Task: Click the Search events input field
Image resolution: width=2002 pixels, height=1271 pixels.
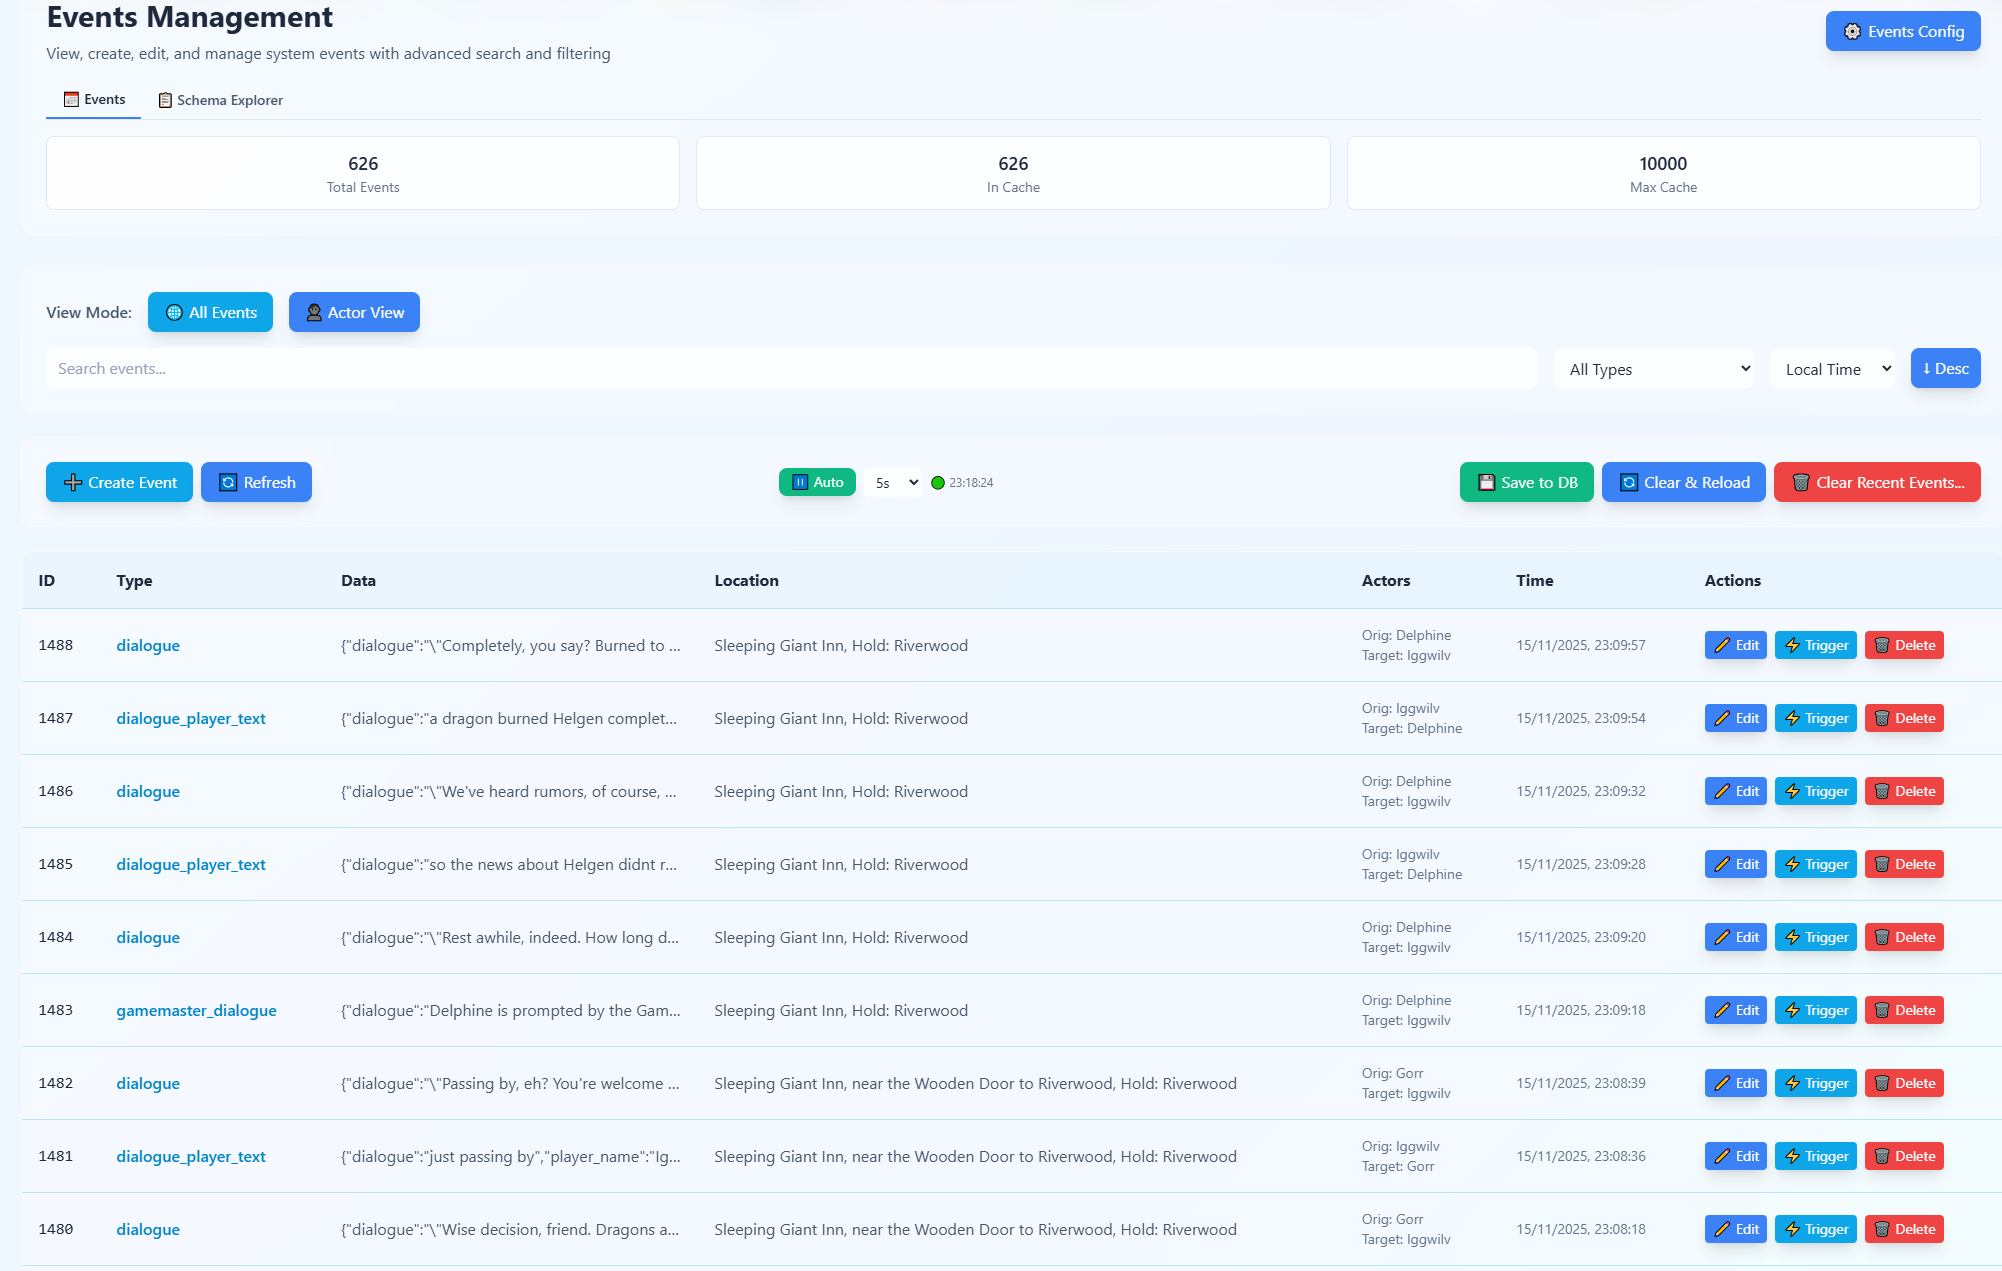Action: 790,368
